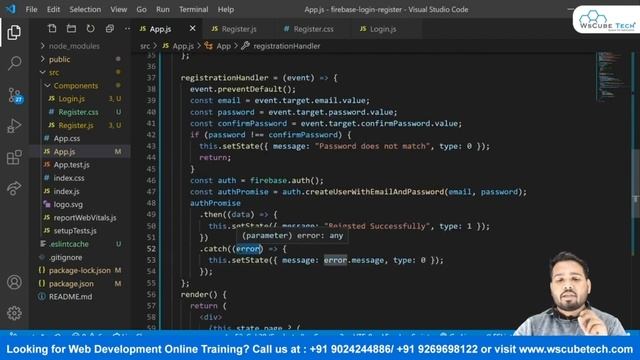Viewport: 640px width, 360px height.
Task: Click 'createUserWithEmailAndPassword' in the code
Action: coord(375,192)
